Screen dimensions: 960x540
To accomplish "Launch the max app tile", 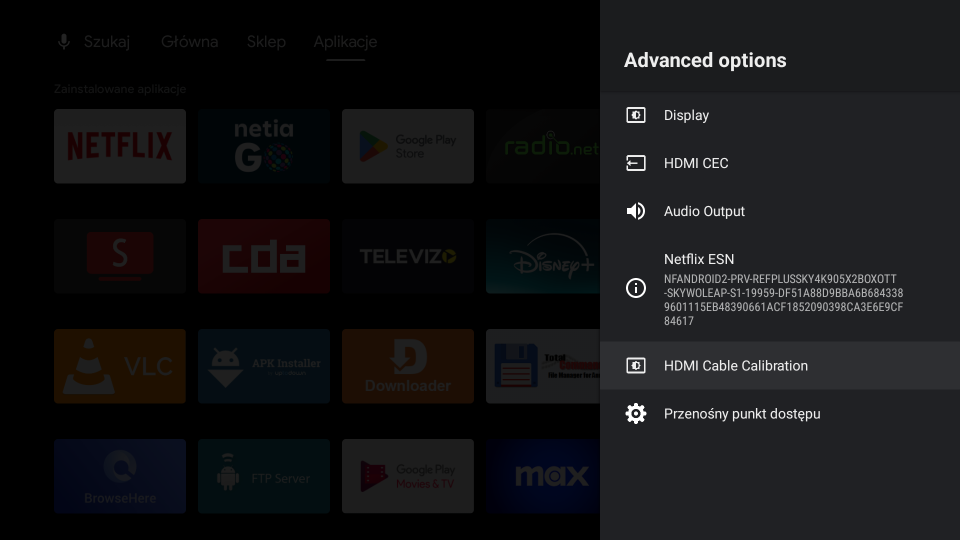I will pyautogui.click(x=543, y=476).
